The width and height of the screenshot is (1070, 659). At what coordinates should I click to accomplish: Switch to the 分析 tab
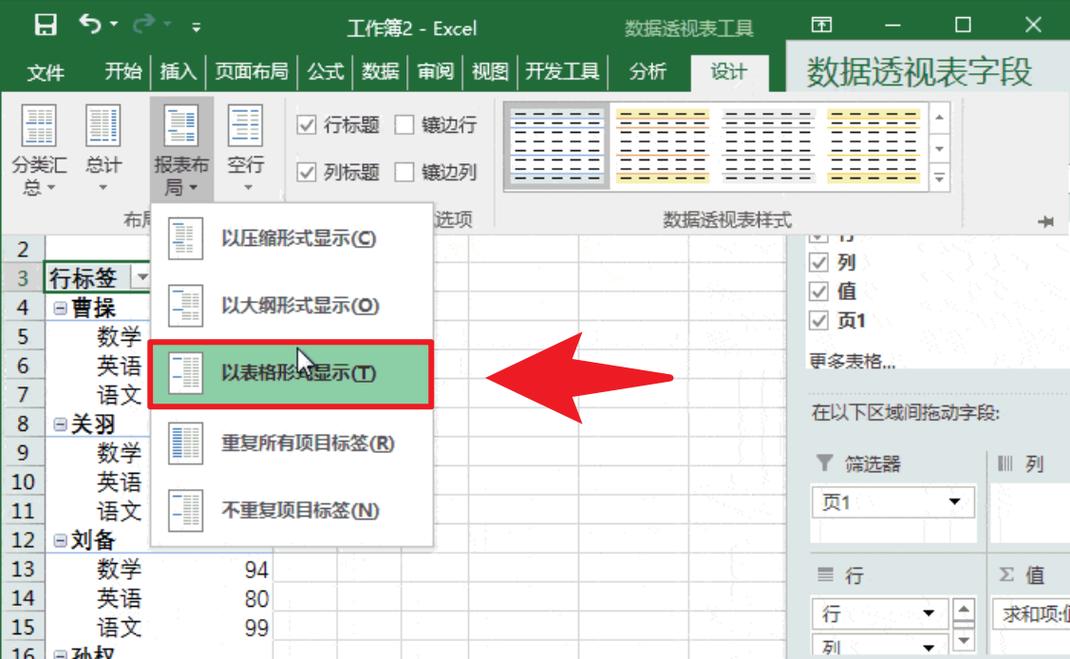point(648,71)
